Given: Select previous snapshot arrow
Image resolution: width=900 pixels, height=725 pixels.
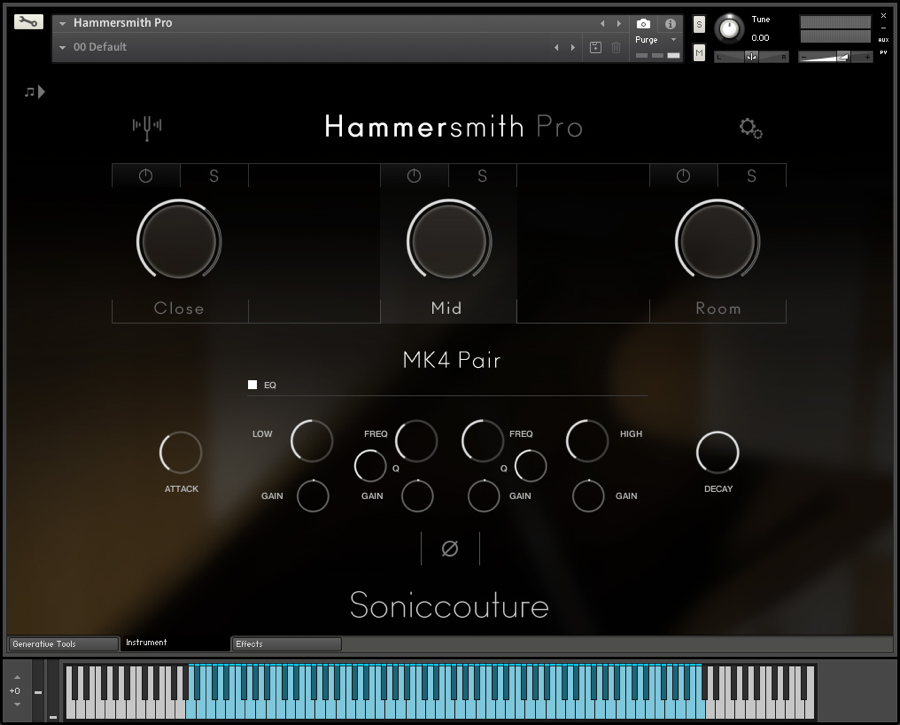Looking at the screenshot, I should 556,48.
